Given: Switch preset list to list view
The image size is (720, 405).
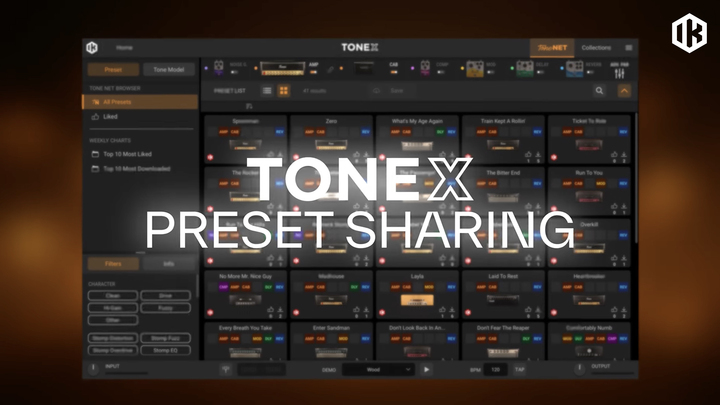Looking at the screenshot, I should [x=266, y=91].
